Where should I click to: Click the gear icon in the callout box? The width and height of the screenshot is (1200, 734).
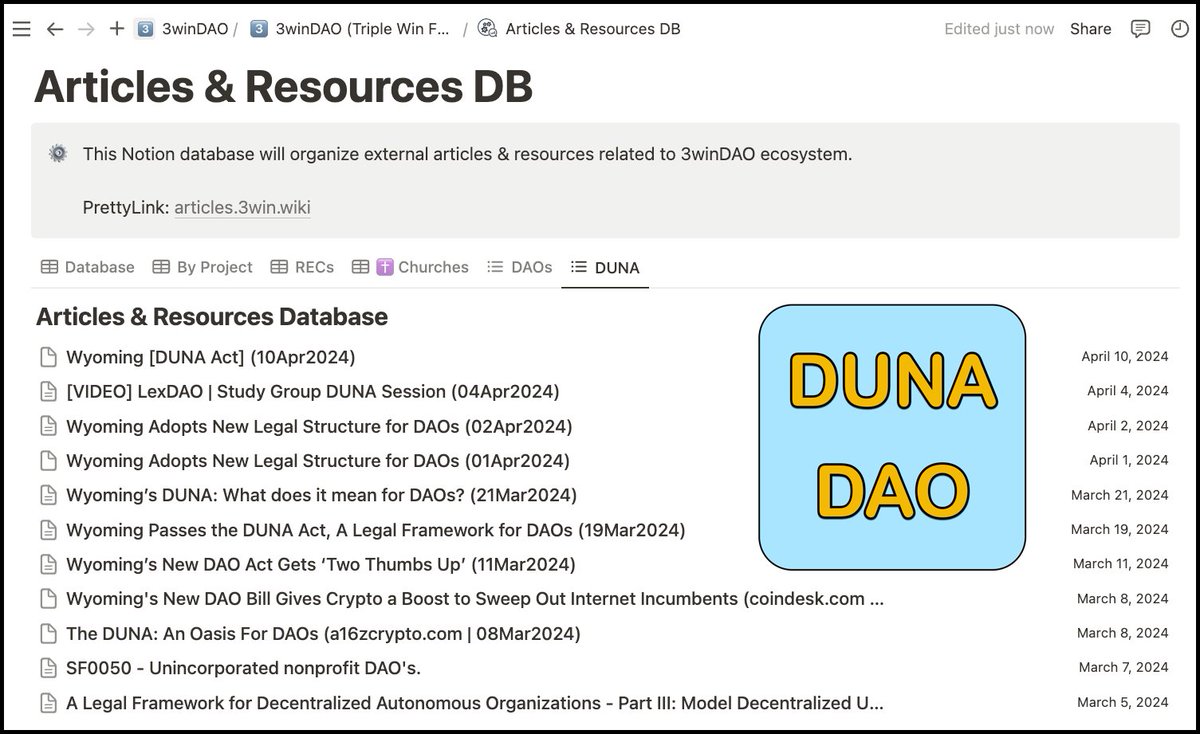coord(58,154)
